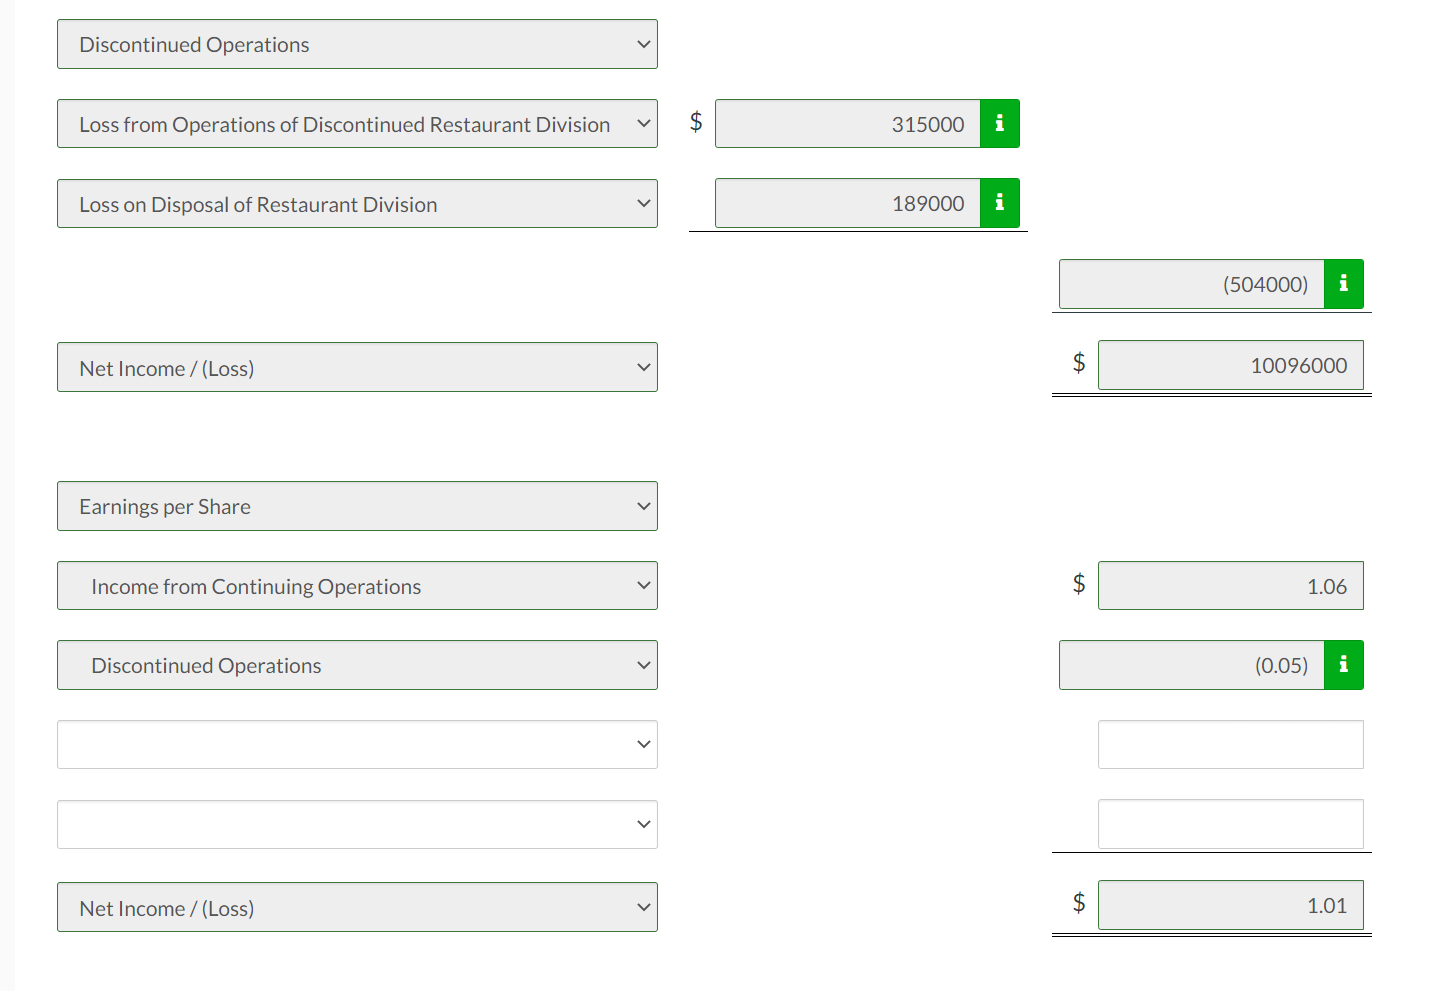Click info icon beside (504000) total
Image resolution: width=1444 pixels, height=991 pixels.
1343,284
